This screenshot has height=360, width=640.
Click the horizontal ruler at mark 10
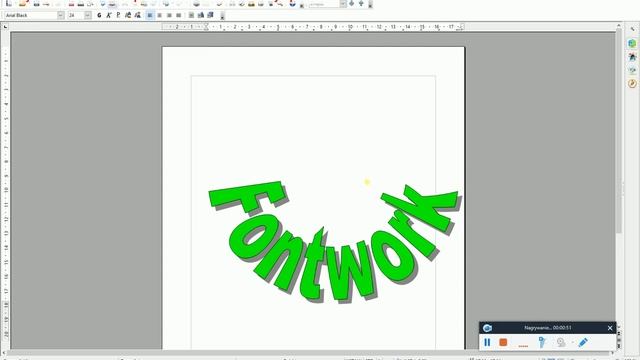pyautogui.click(x=350, y=27)
